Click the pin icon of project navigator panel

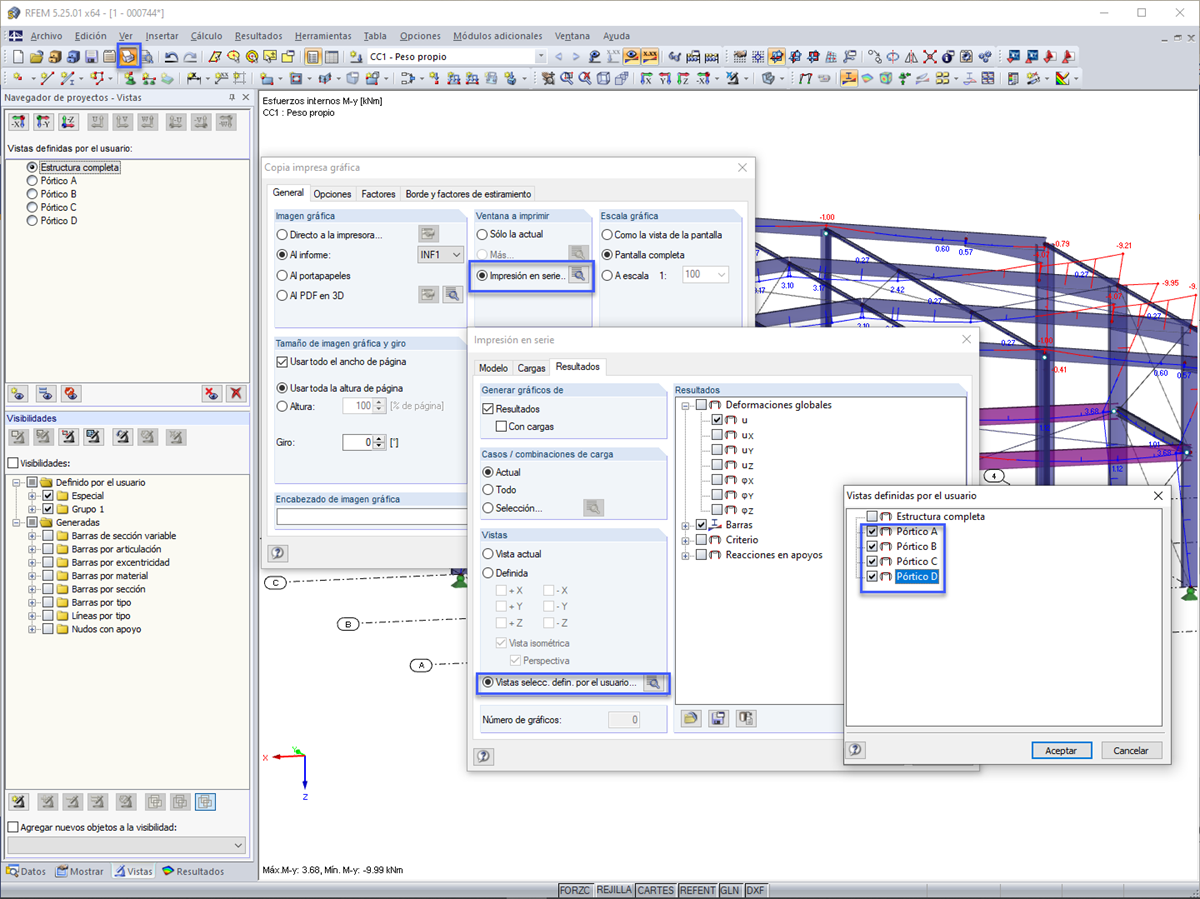click(x=231, y=97)
